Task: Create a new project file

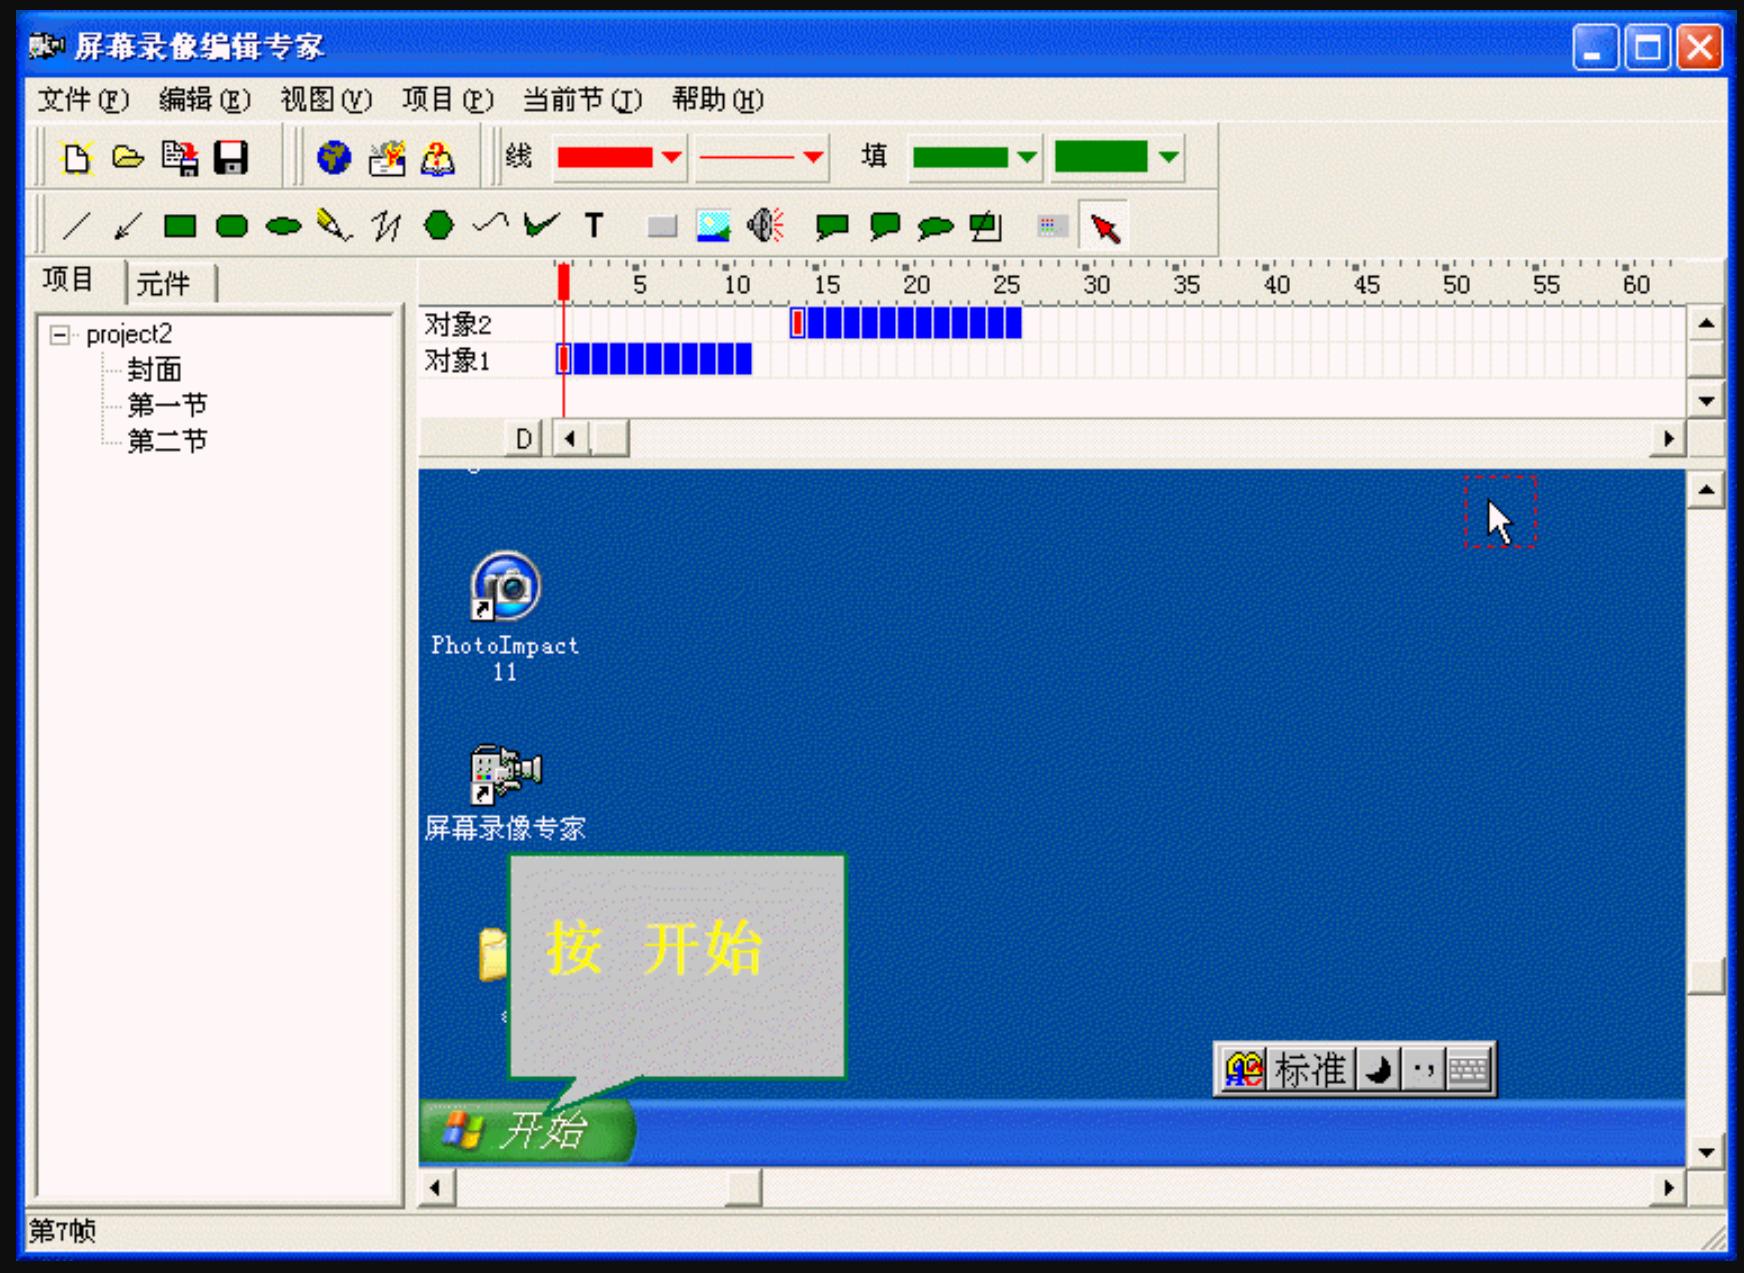Action: click(x=80, y=156)
